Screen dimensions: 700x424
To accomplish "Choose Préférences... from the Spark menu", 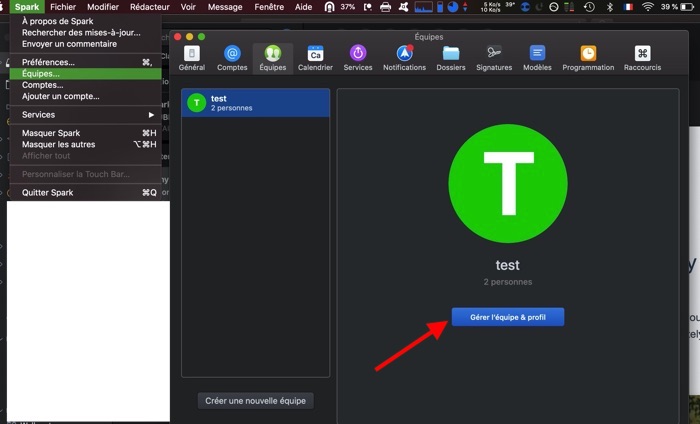I will (x=48, y=62).
